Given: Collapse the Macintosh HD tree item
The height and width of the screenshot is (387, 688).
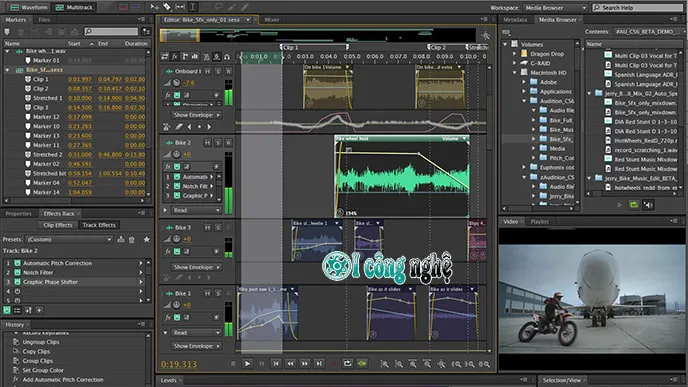Looking at the screenshot, I should point(515,72).
